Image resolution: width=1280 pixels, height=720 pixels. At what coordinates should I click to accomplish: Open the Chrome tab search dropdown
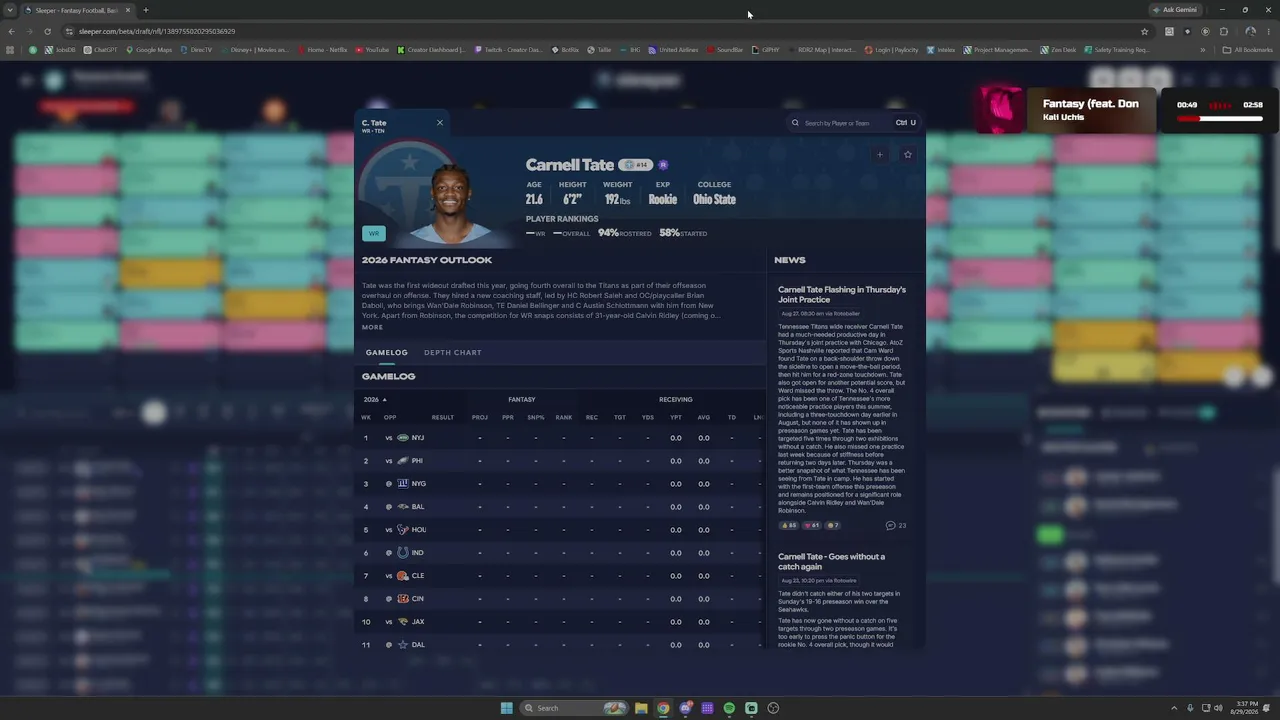(10, 10)
